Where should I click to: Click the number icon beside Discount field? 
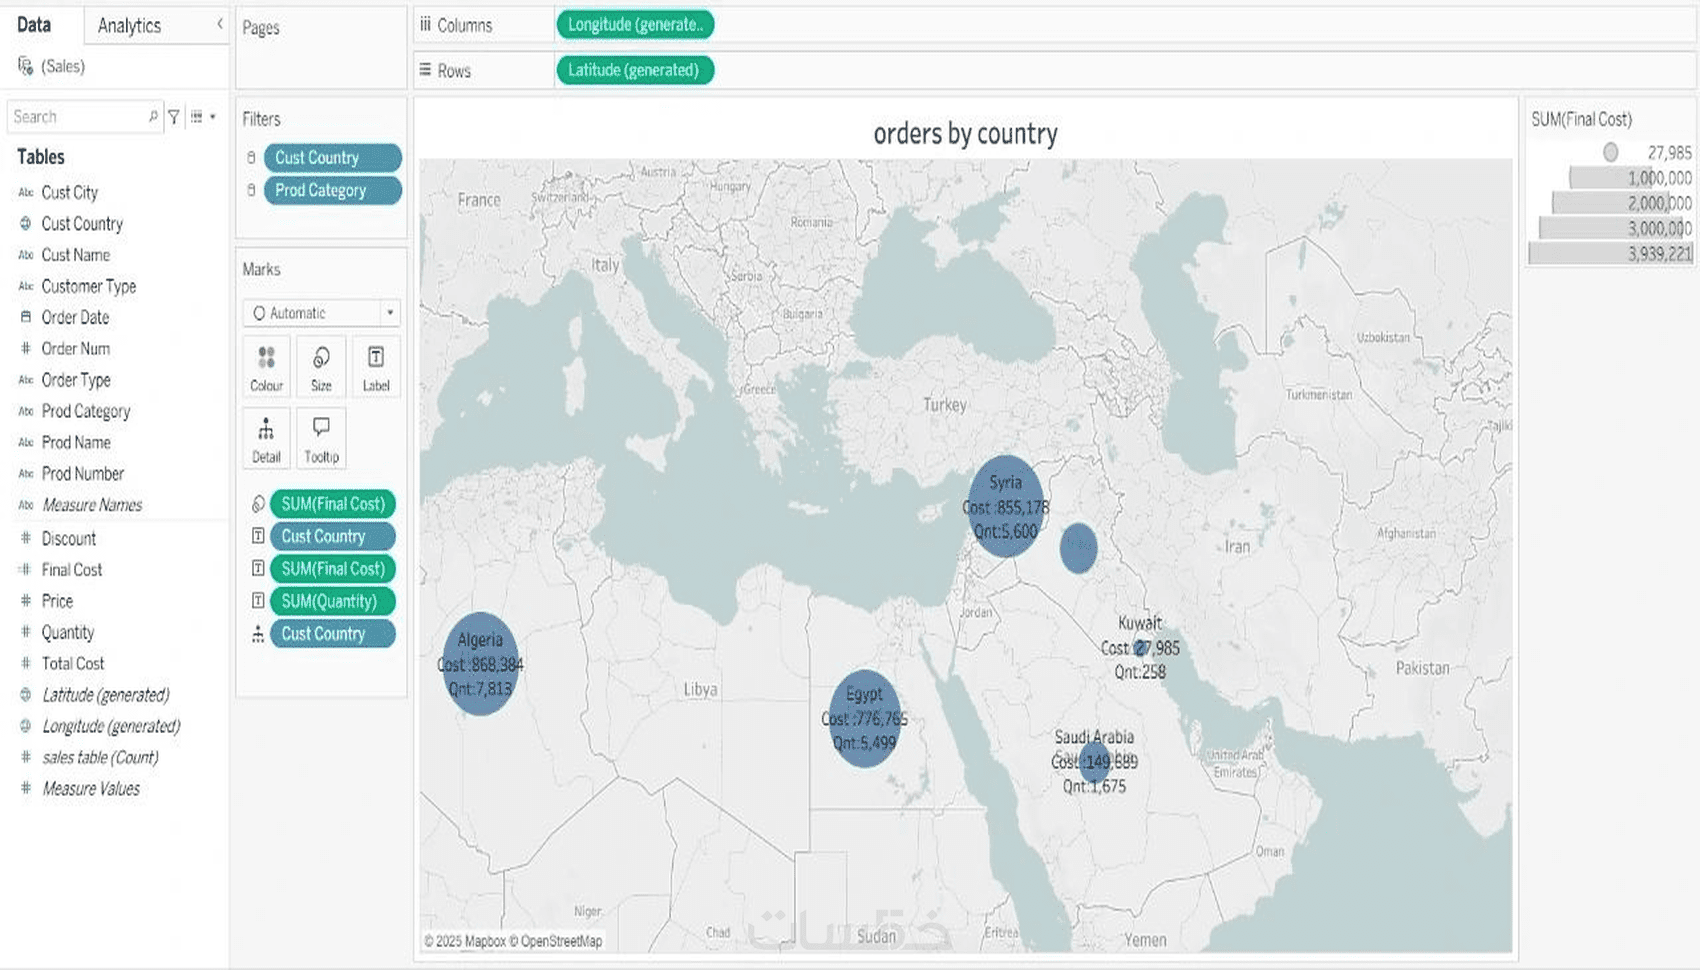point(26,538)
